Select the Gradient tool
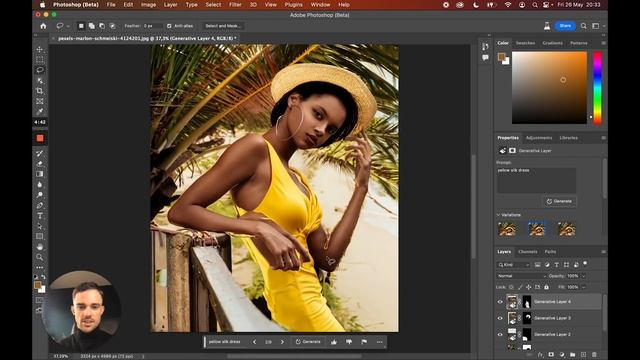The width and height of the screenshot is (640, 360). tap(40, 174)
